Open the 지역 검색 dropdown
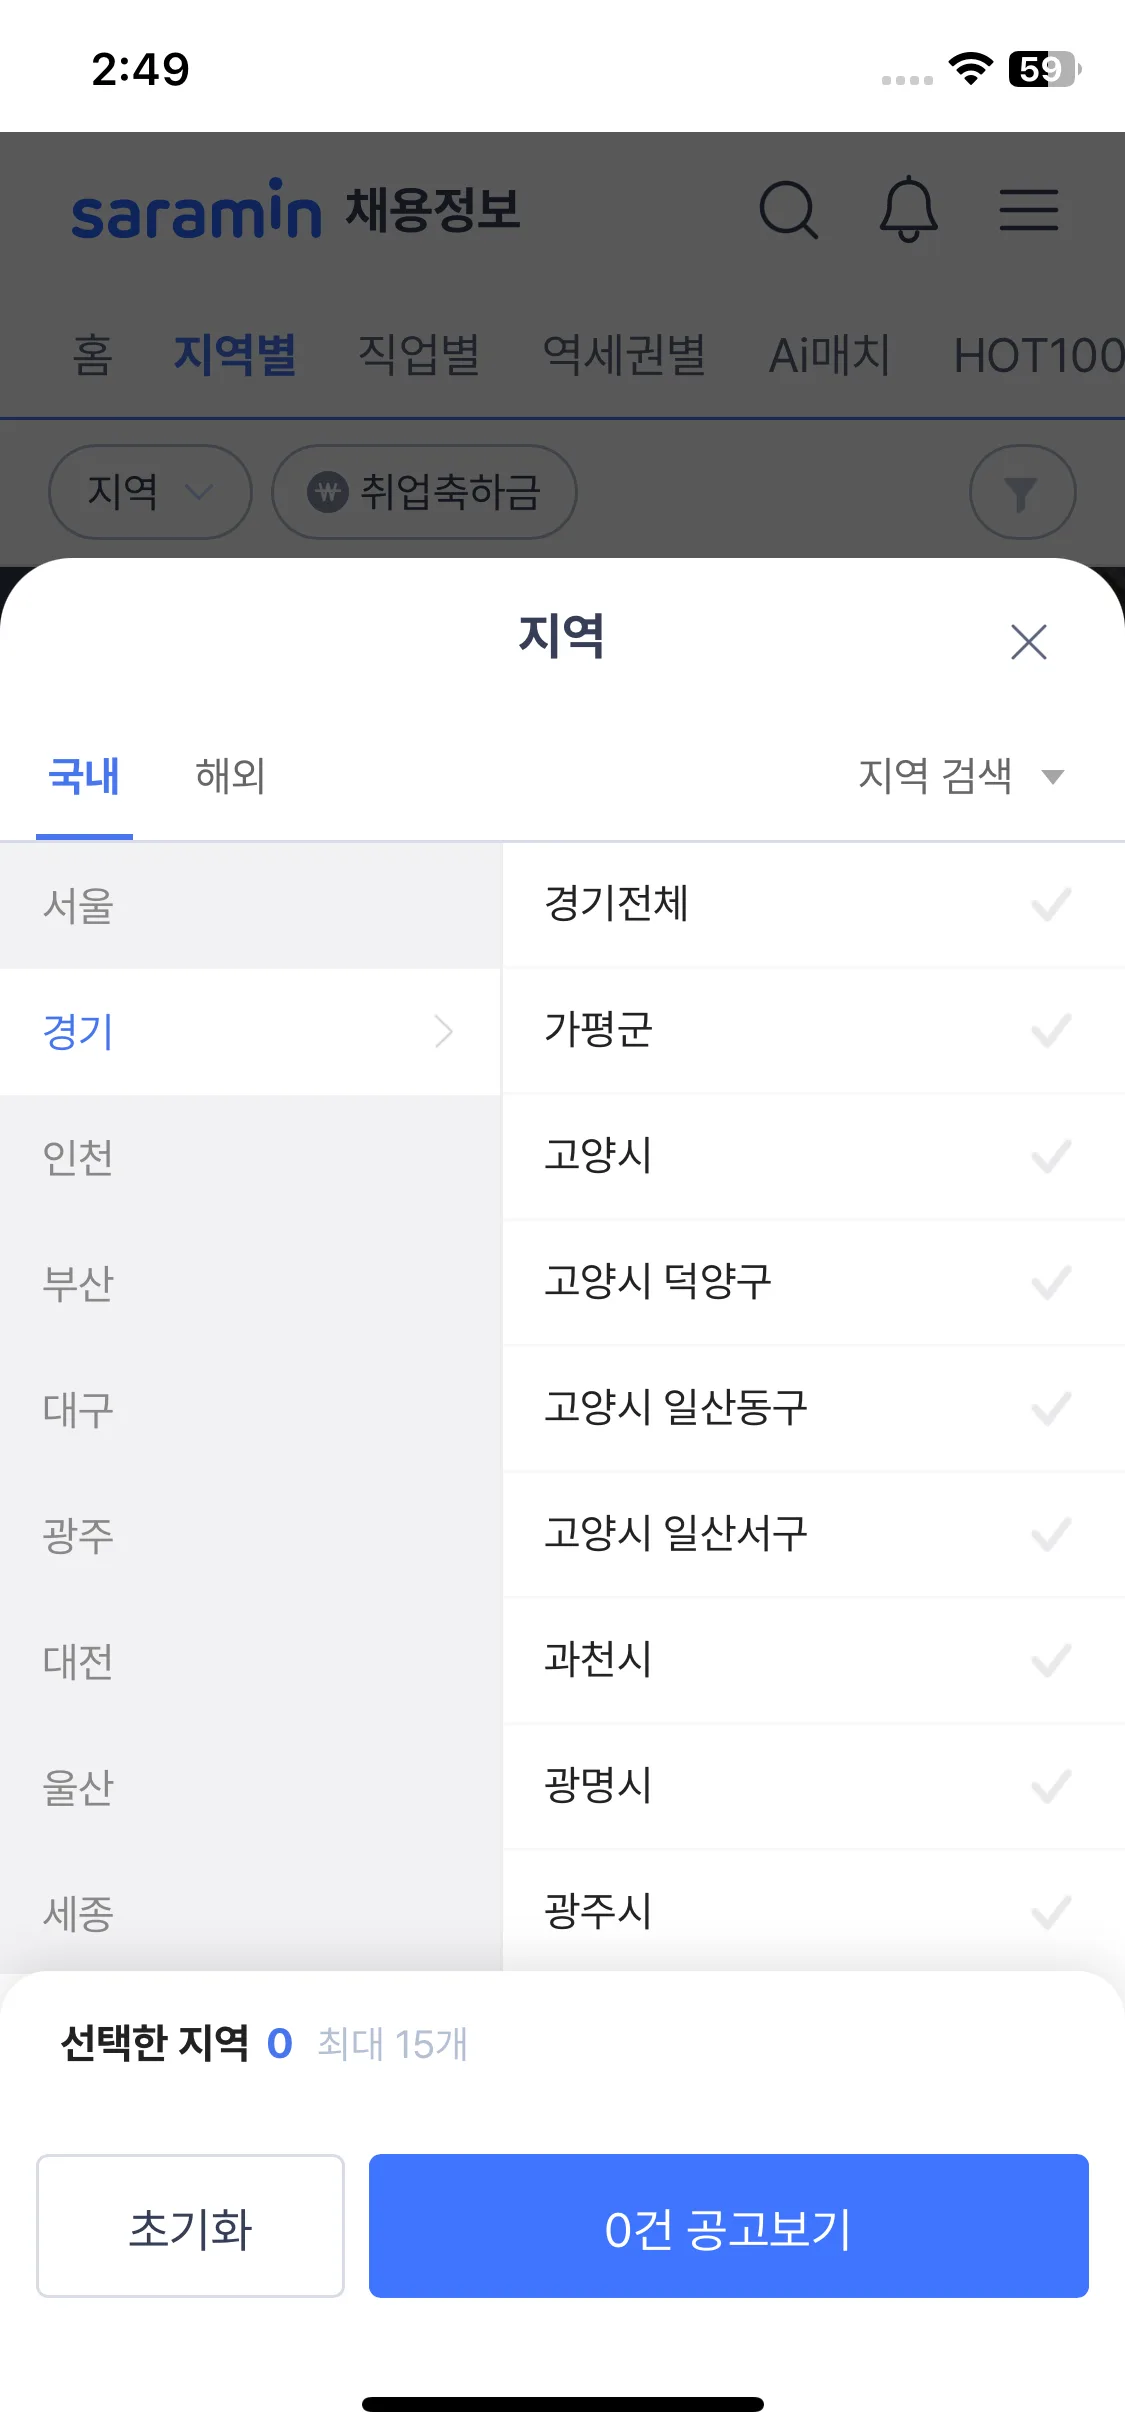 960,776
